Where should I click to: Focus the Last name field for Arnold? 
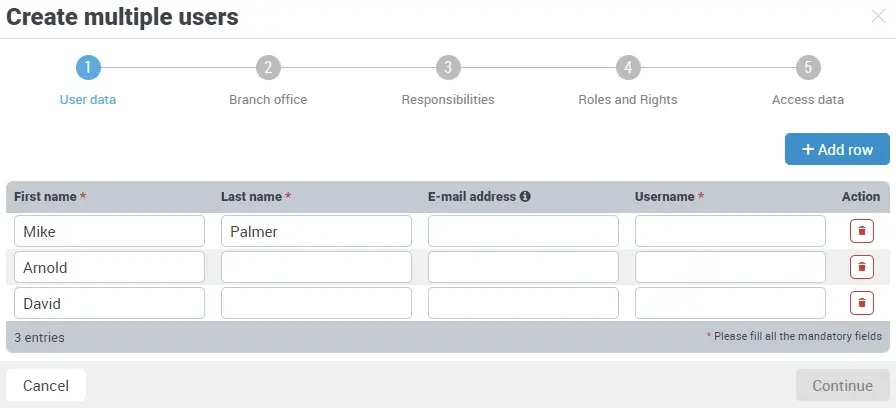pos(316,267)
